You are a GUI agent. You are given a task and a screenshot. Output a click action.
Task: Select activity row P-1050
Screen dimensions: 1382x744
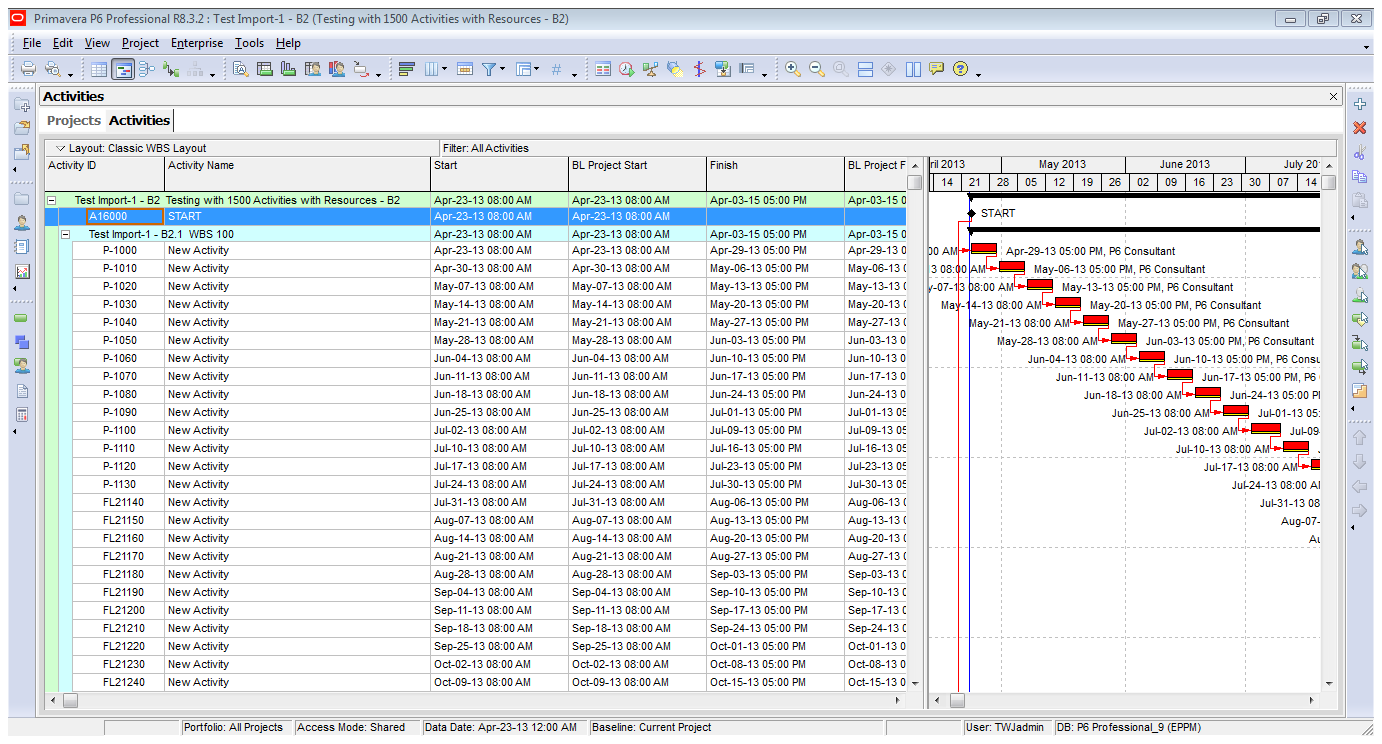coord(475,340)
